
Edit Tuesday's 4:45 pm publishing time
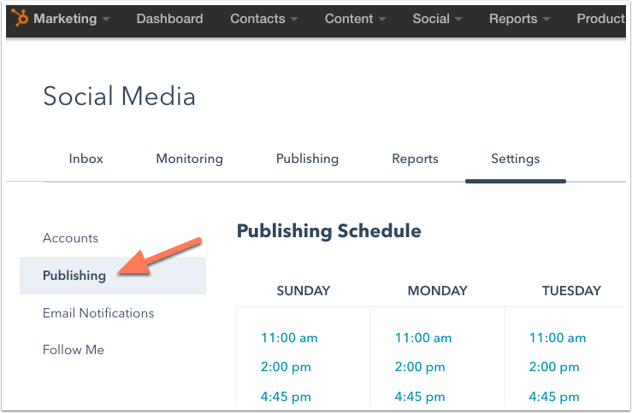point(554,397)
